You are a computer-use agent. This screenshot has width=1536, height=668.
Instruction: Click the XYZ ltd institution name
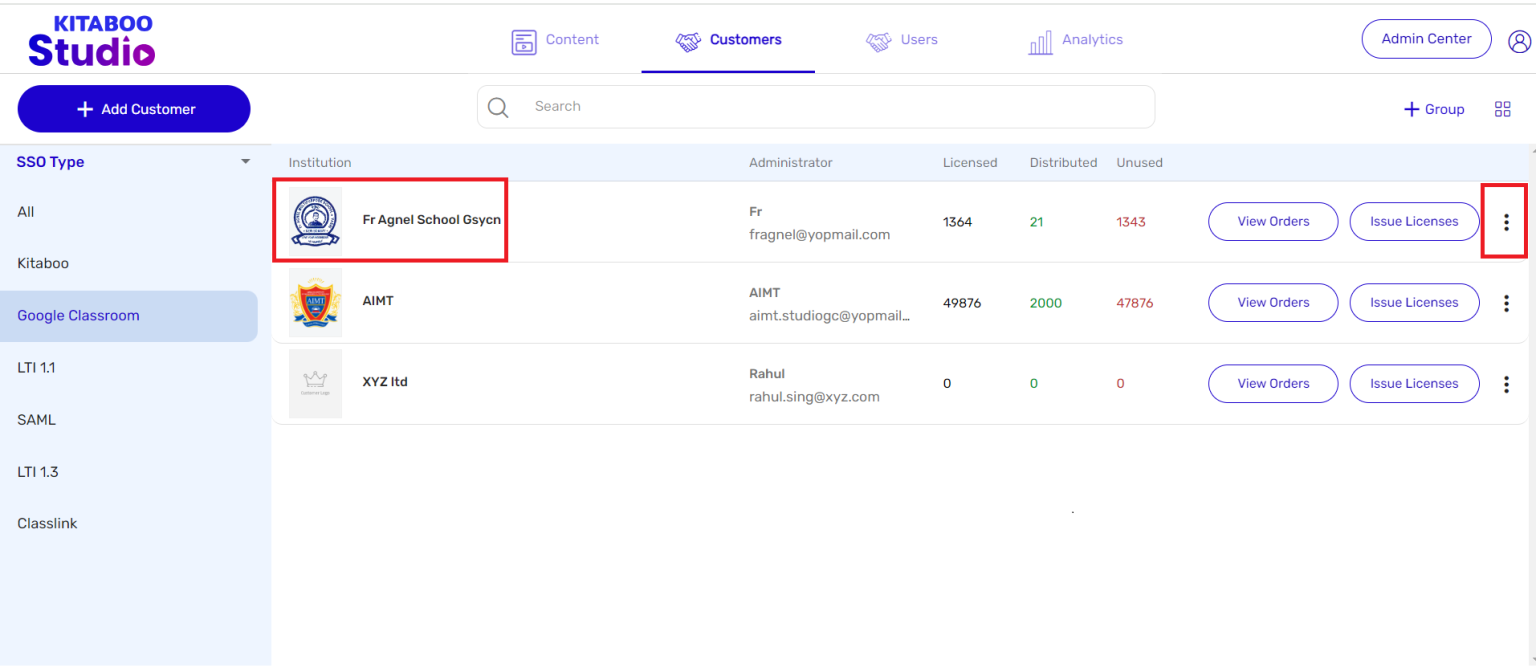385,382
